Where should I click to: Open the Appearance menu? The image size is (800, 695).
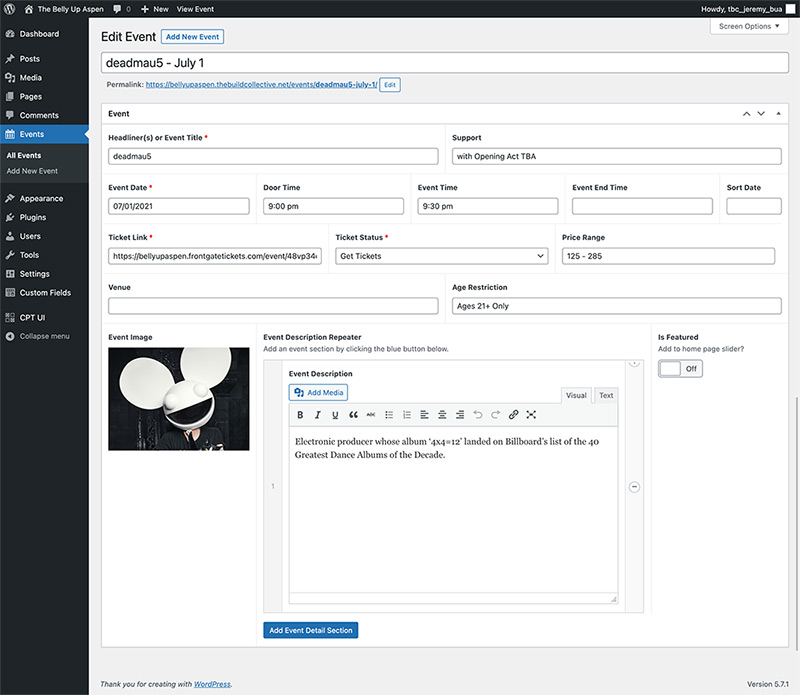[x=44, y=198]
